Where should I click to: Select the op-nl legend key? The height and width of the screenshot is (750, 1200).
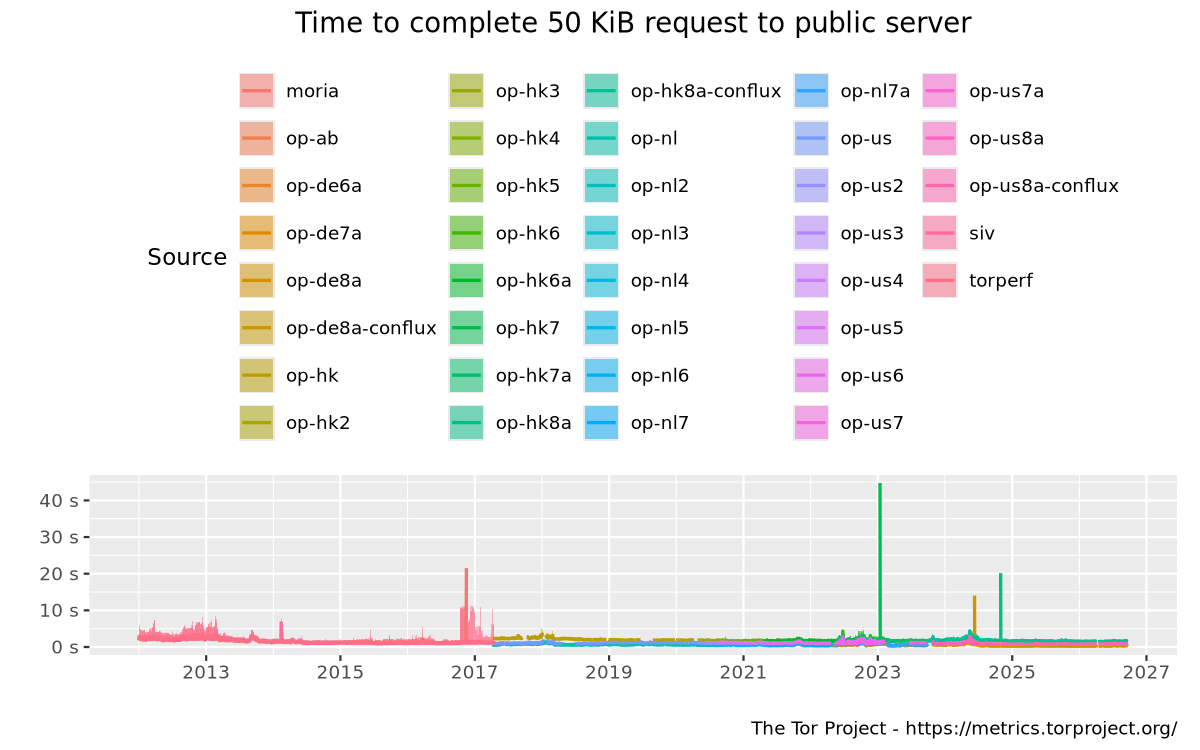coord(602,138)
